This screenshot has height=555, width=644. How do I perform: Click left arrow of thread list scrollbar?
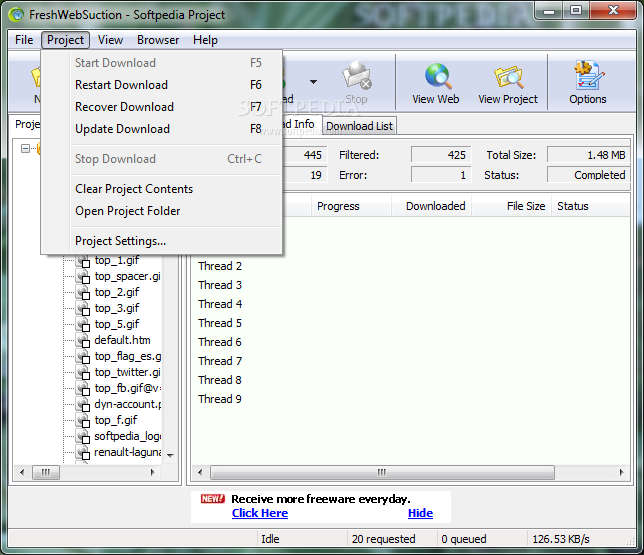[200, 472]
